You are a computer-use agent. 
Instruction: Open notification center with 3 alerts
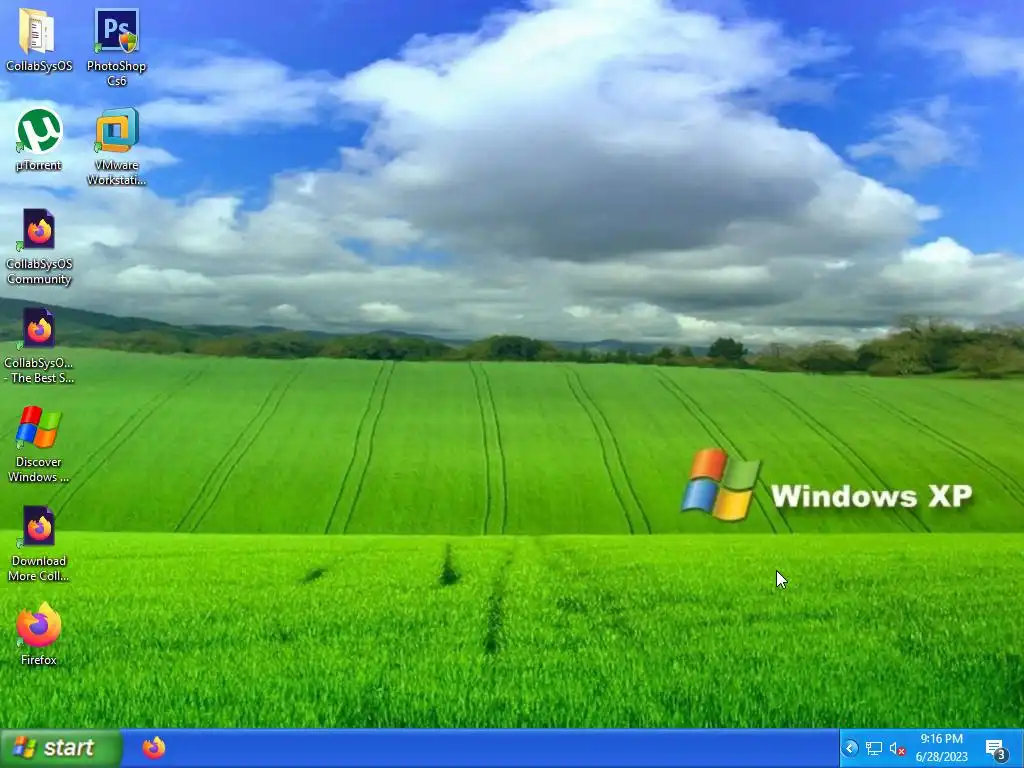click(997, 749)
